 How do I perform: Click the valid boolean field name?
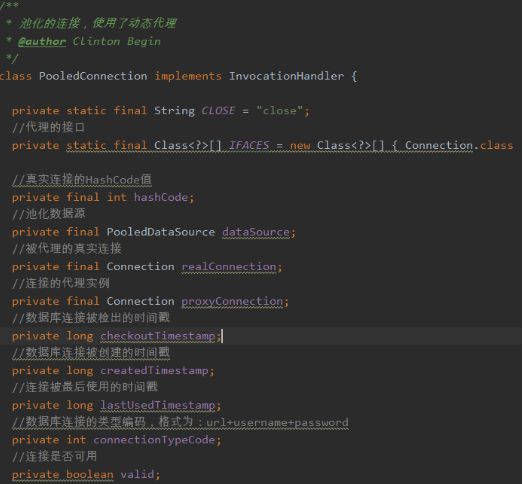tap(137, 475)
